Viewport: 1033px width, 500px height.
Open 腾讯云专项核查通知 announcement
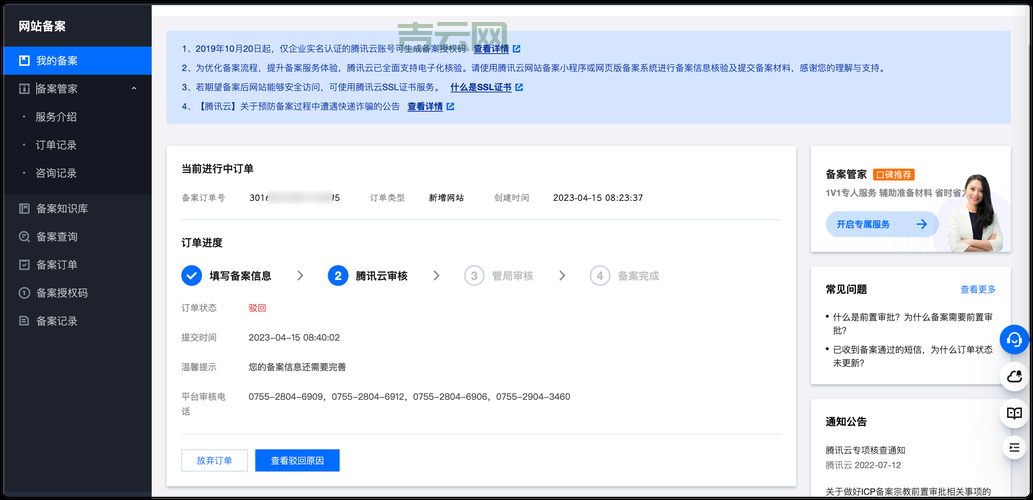tap(866, 451)
